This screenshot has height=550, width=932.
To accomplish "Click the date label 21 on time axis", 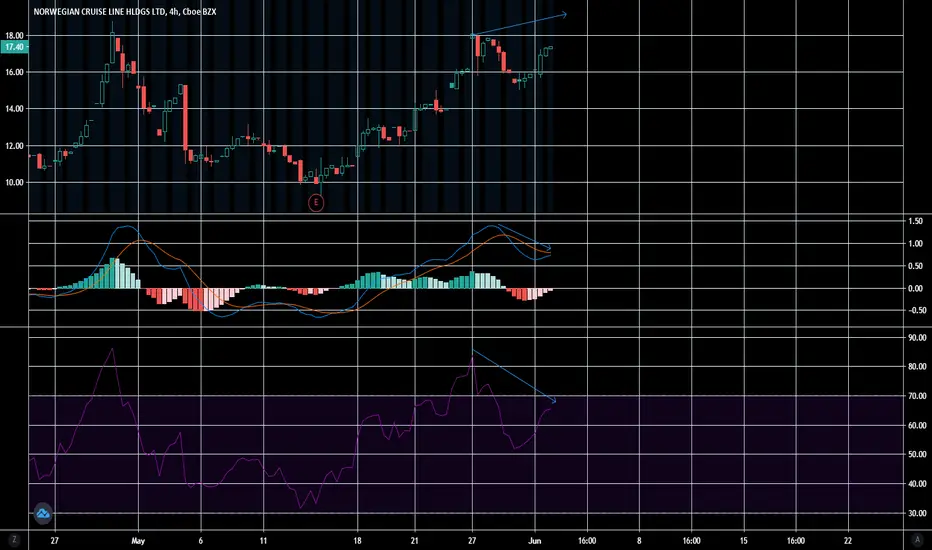I will coord(414,541).
